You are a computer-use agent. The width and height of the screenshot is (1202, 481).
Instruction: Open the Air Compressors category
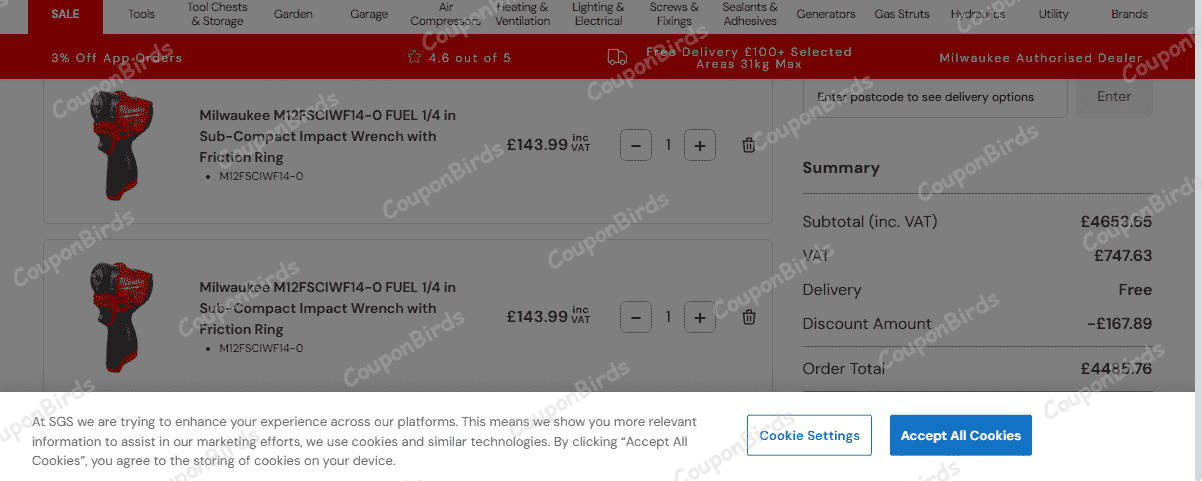pos(446,14)
